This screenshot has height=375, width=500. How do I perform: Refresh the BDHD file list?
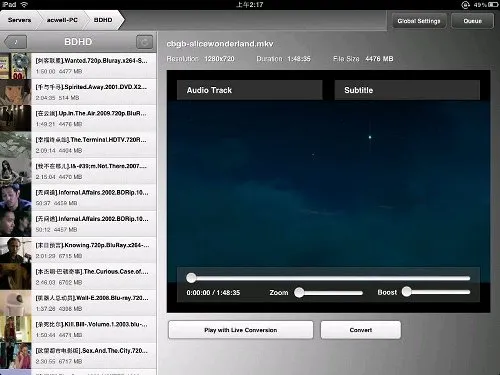144,42
